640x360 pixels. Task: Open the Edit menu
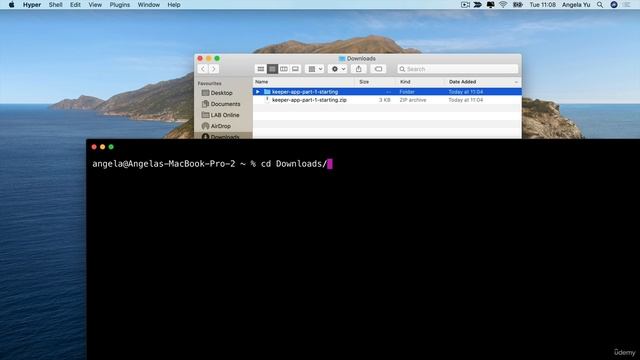point(75,5)
